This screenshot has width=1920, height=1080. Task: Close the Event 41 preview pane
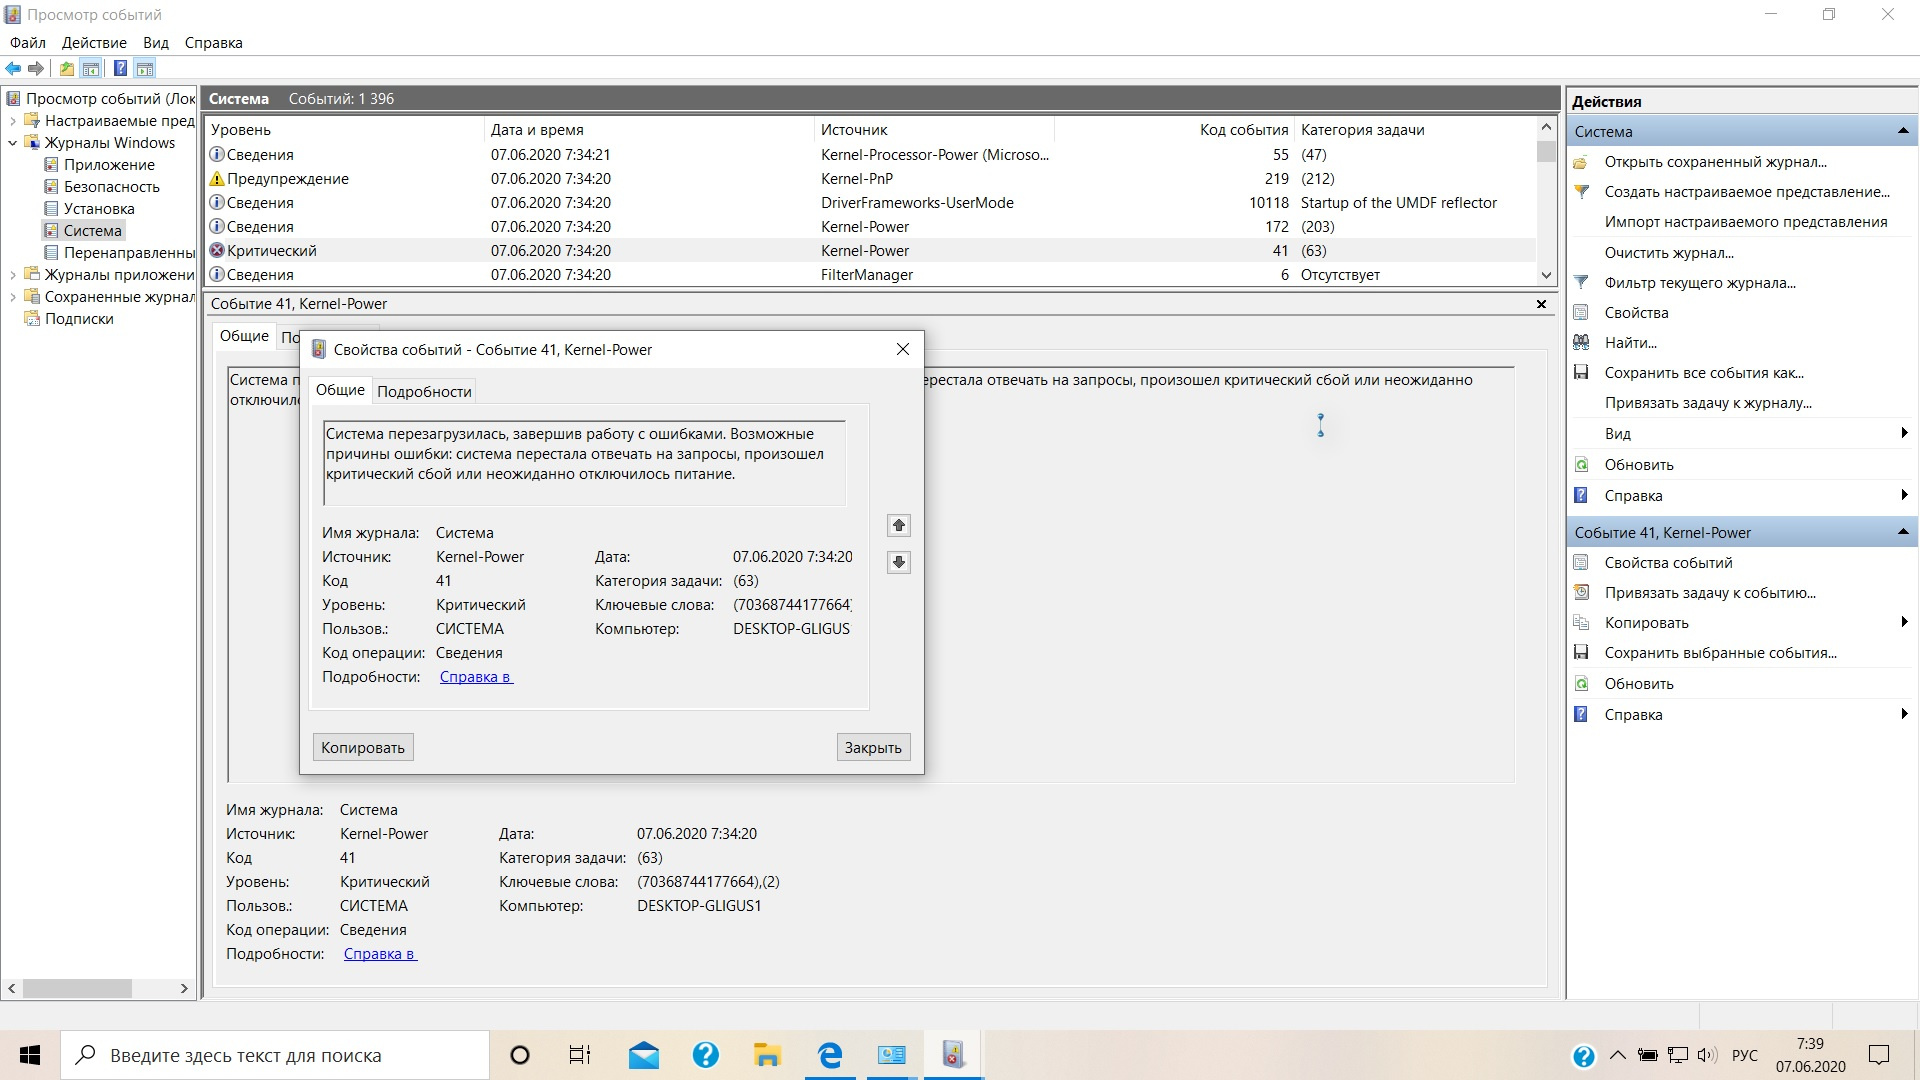click(x=1541, y=304)
